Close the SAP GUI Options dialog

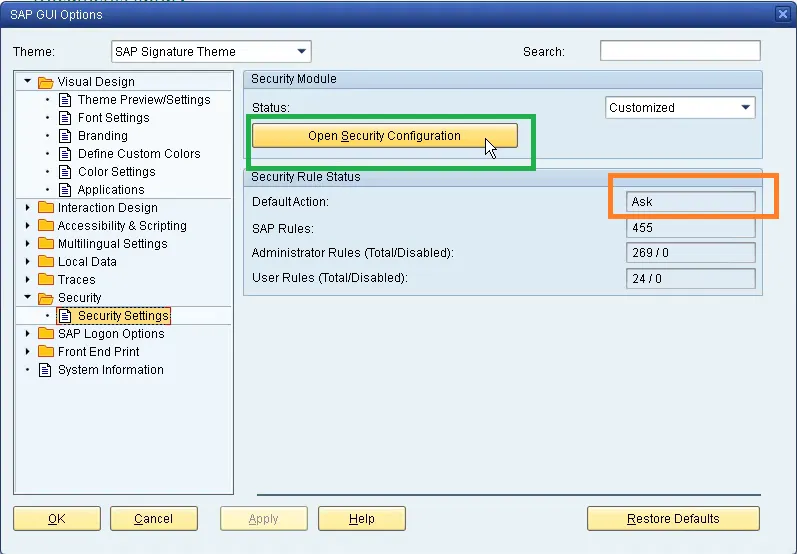[x=783, y=14]
